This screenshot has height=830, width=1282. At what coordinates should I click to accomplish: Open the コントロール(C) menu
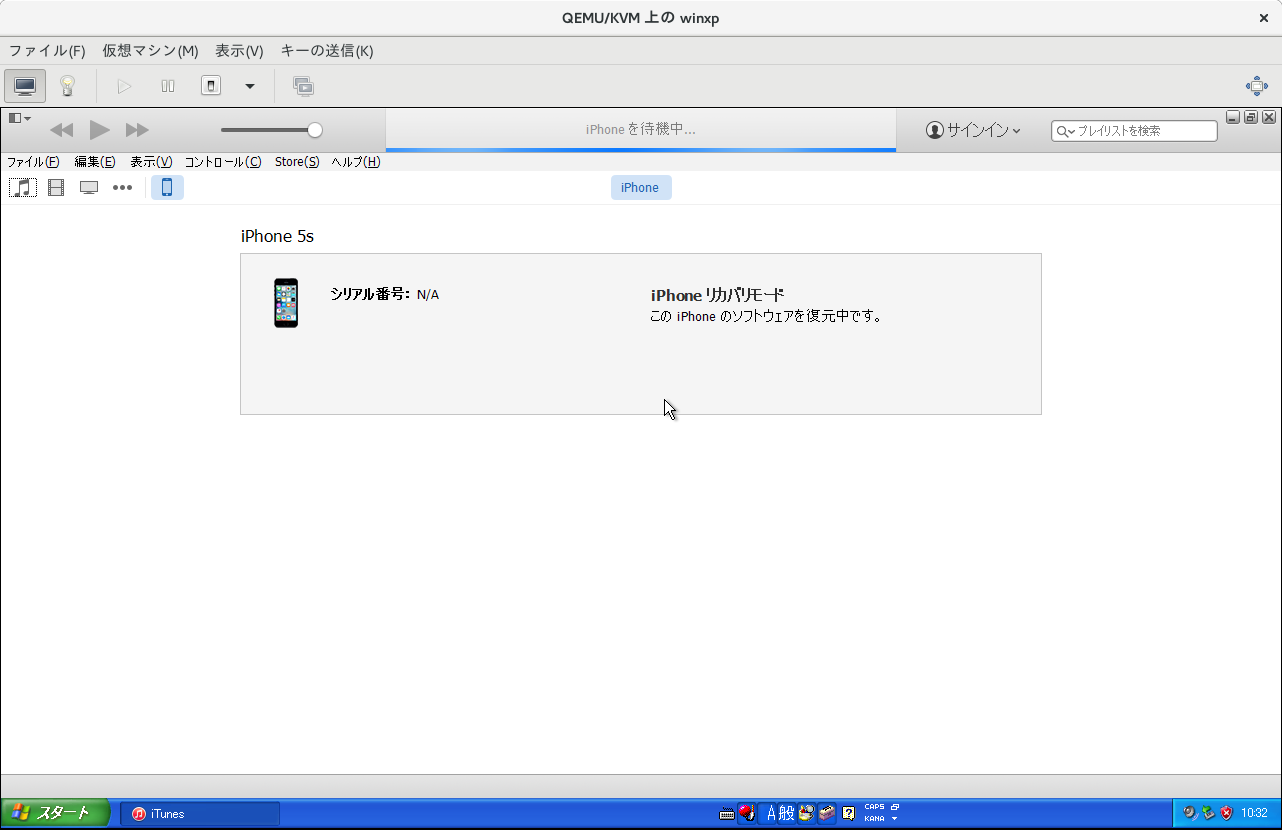(223, 162)
